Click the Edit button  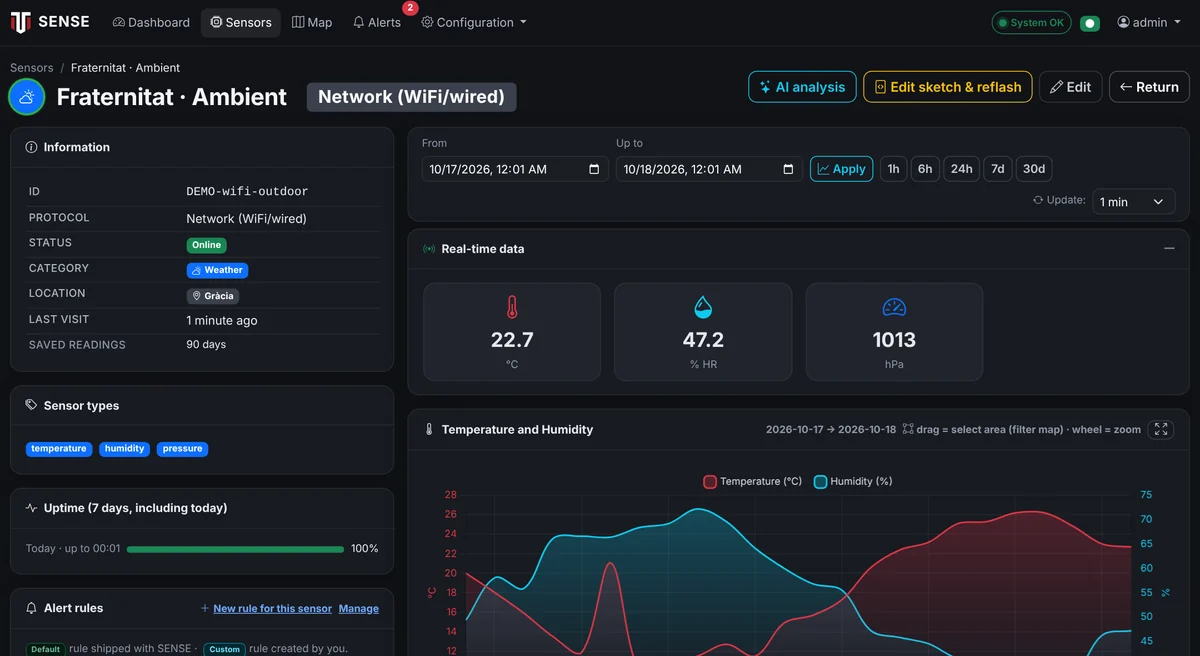(1070, 87)
